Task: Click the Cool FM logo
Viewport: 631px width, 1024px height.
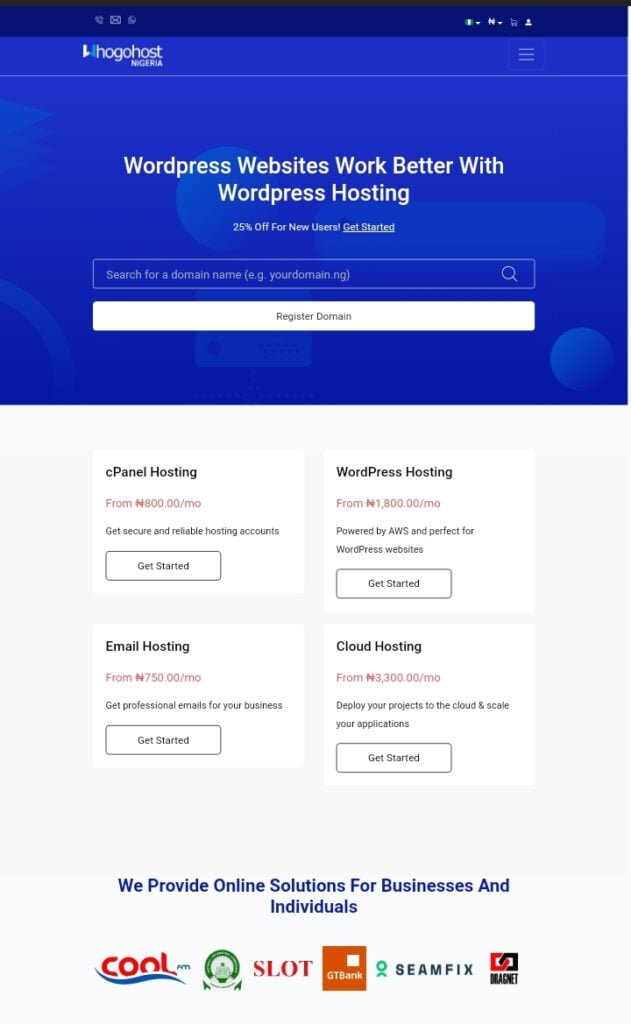Action: point(141,968)
